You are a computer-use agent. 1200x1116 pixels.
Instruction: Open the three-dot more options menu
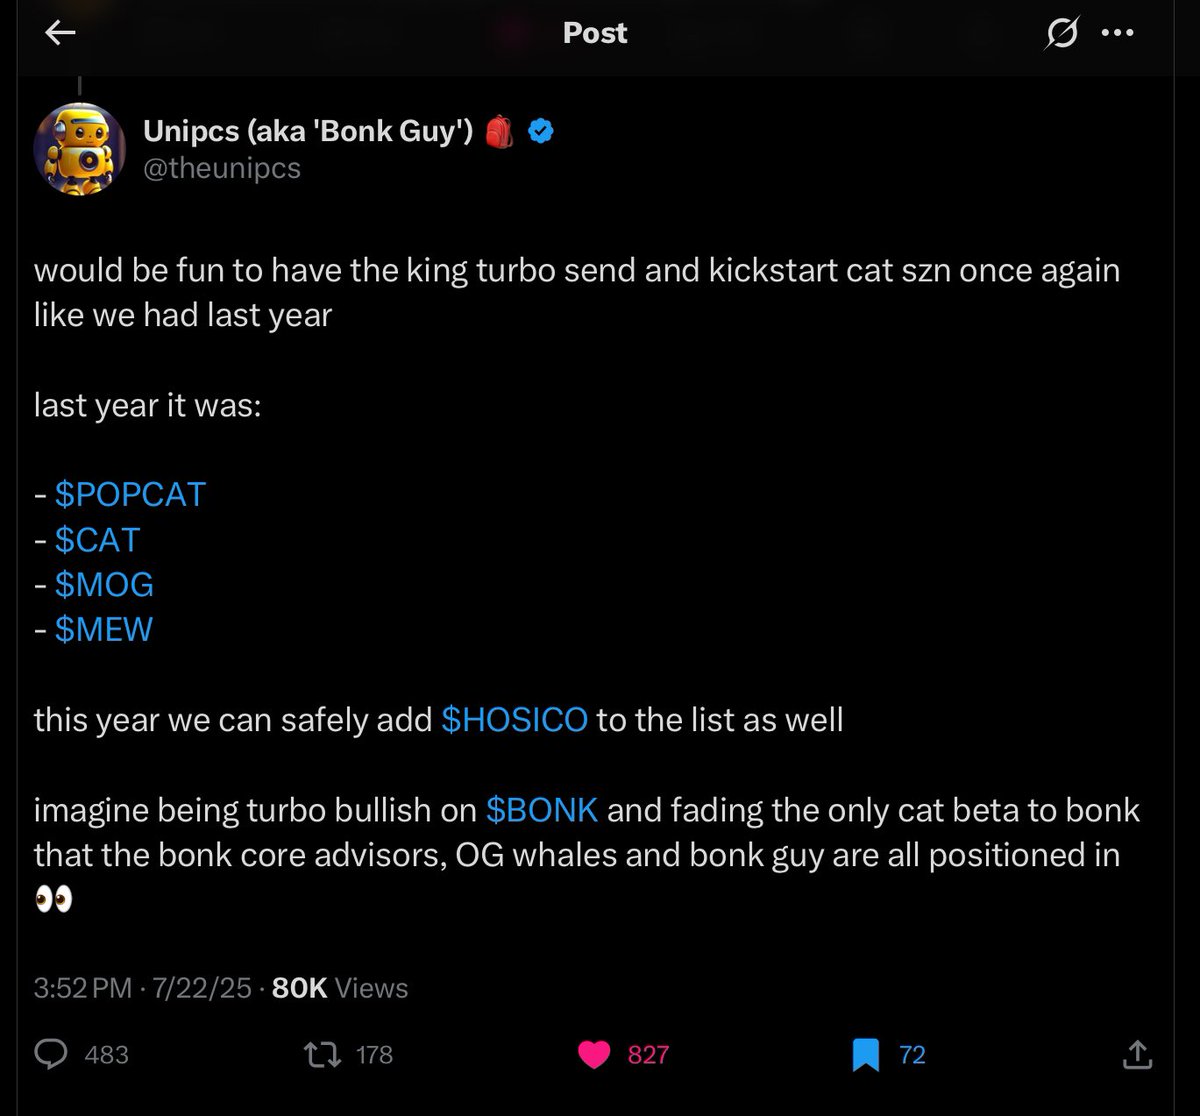1116,33
